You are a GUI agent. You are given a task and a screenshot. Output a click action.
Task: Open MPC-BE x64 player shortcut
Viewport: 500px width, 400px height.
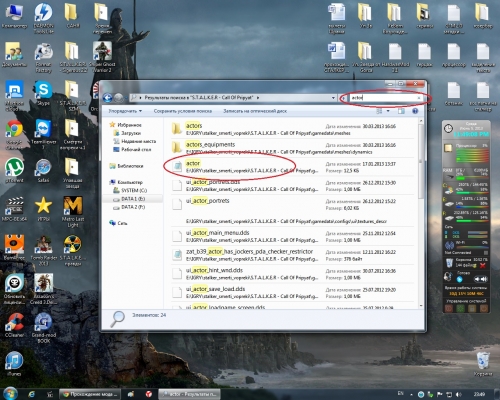pyautogui.click(x=14, y=209)
